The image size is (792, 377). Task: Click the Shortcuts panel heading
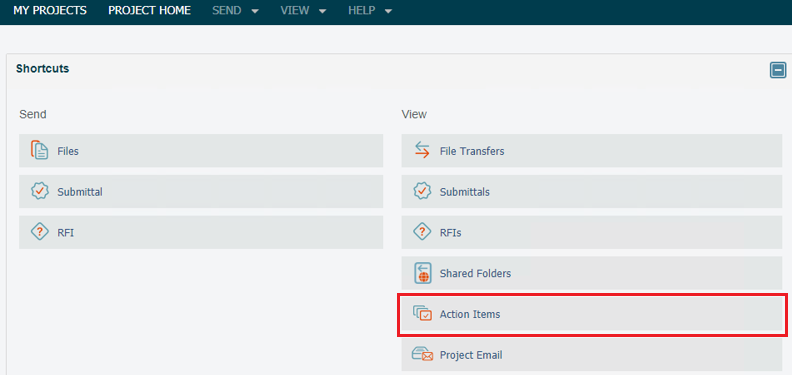pyautogui.click(x=42, y=68)
